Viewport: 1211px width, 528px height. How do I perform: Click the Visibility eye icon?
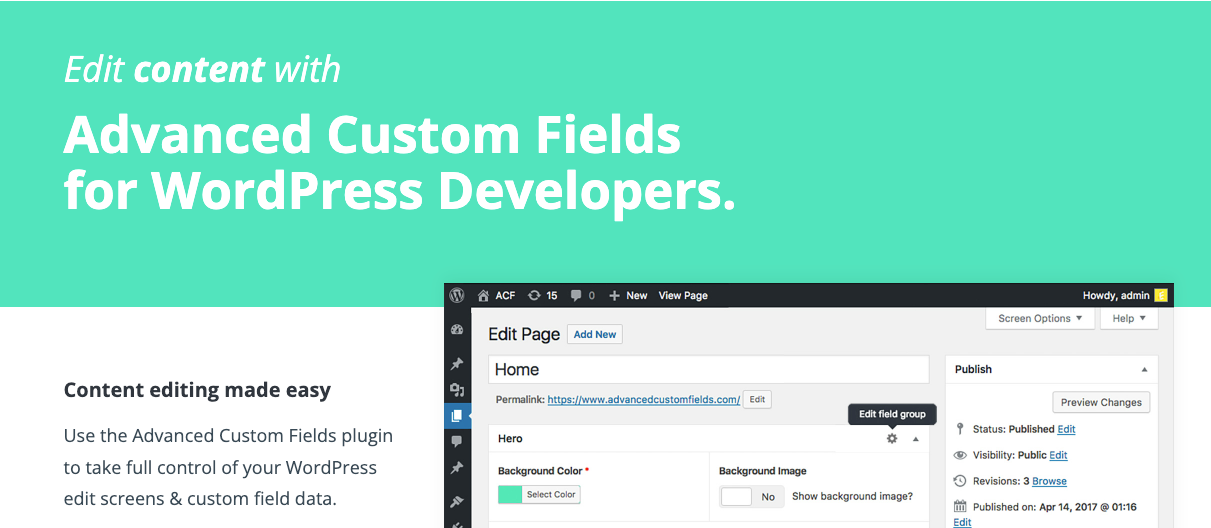pos(960,455)
